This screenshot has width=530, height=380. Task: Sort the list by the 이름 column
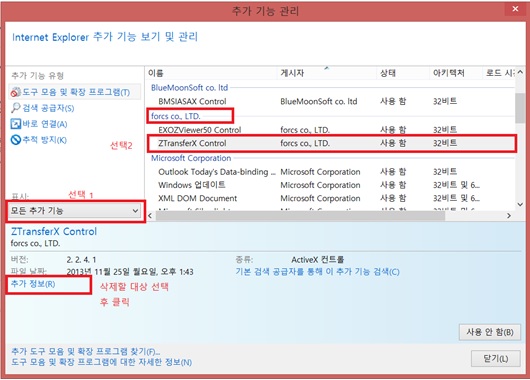(x=211, y=73)
